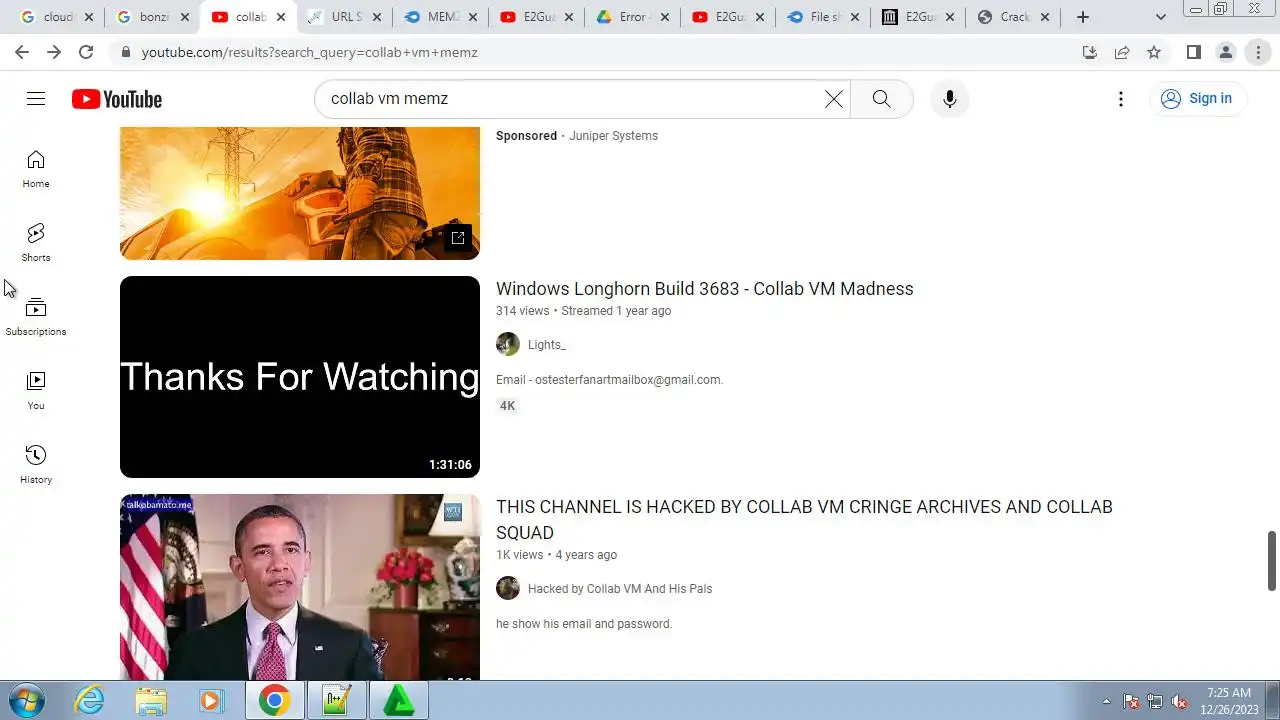Image resolution: width=1280 pixels, height=720 pixels.
Task: Visit 'Hacked by Collab VM And His Pals' channel
Action: pos(620,589)
